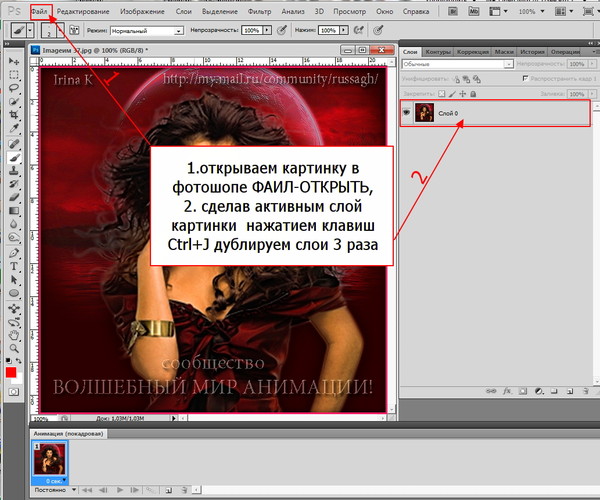The width and height of the screenshot is (600, 500).
Task: Toggle tablet pressure for size
Action: tap(378, 30)
